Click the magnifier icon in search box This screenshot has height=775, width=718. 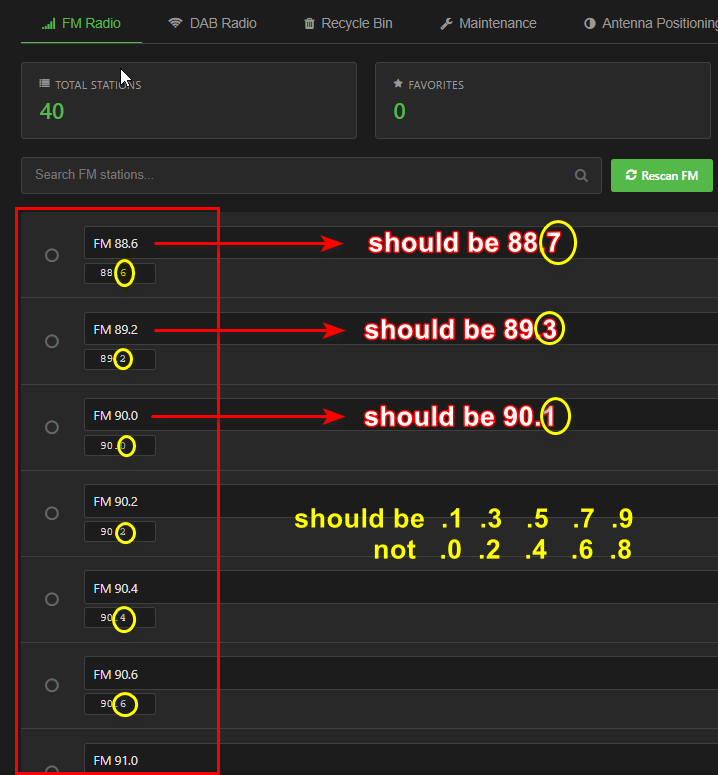tap(581, 175)
